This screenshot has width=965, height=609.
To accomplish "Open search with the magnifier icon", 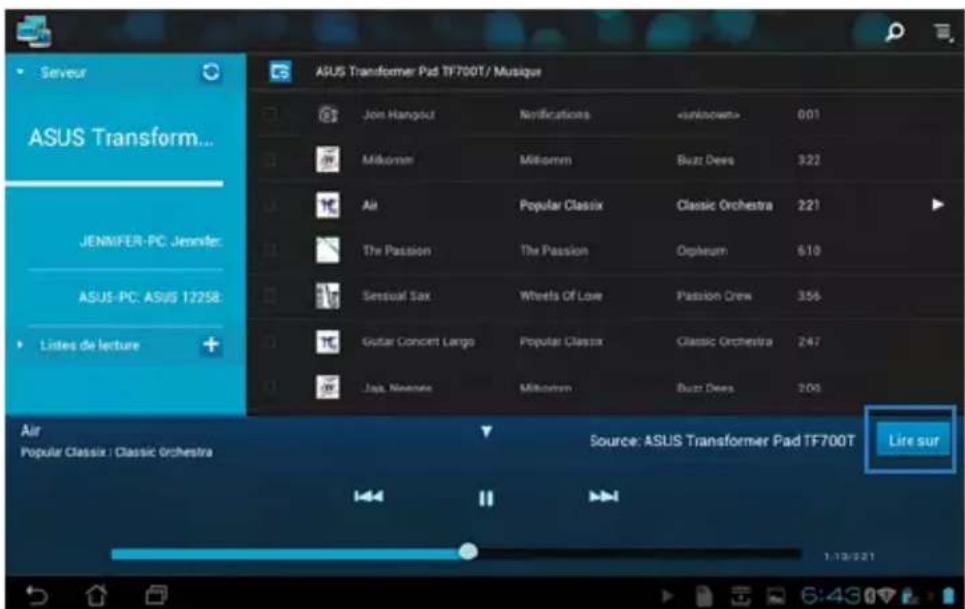I will (895, 31).
